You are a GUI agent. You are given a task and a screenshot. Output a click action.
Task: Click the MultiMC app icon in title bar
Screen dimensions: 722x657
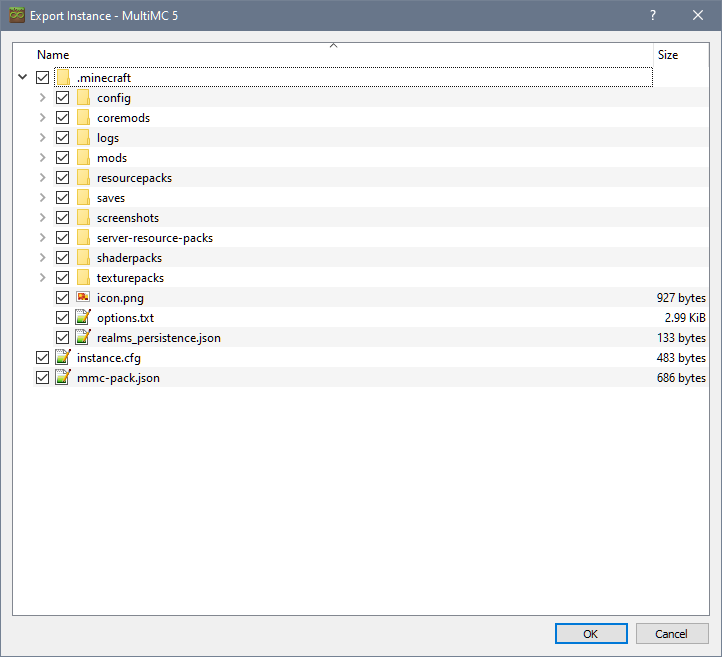17,15
